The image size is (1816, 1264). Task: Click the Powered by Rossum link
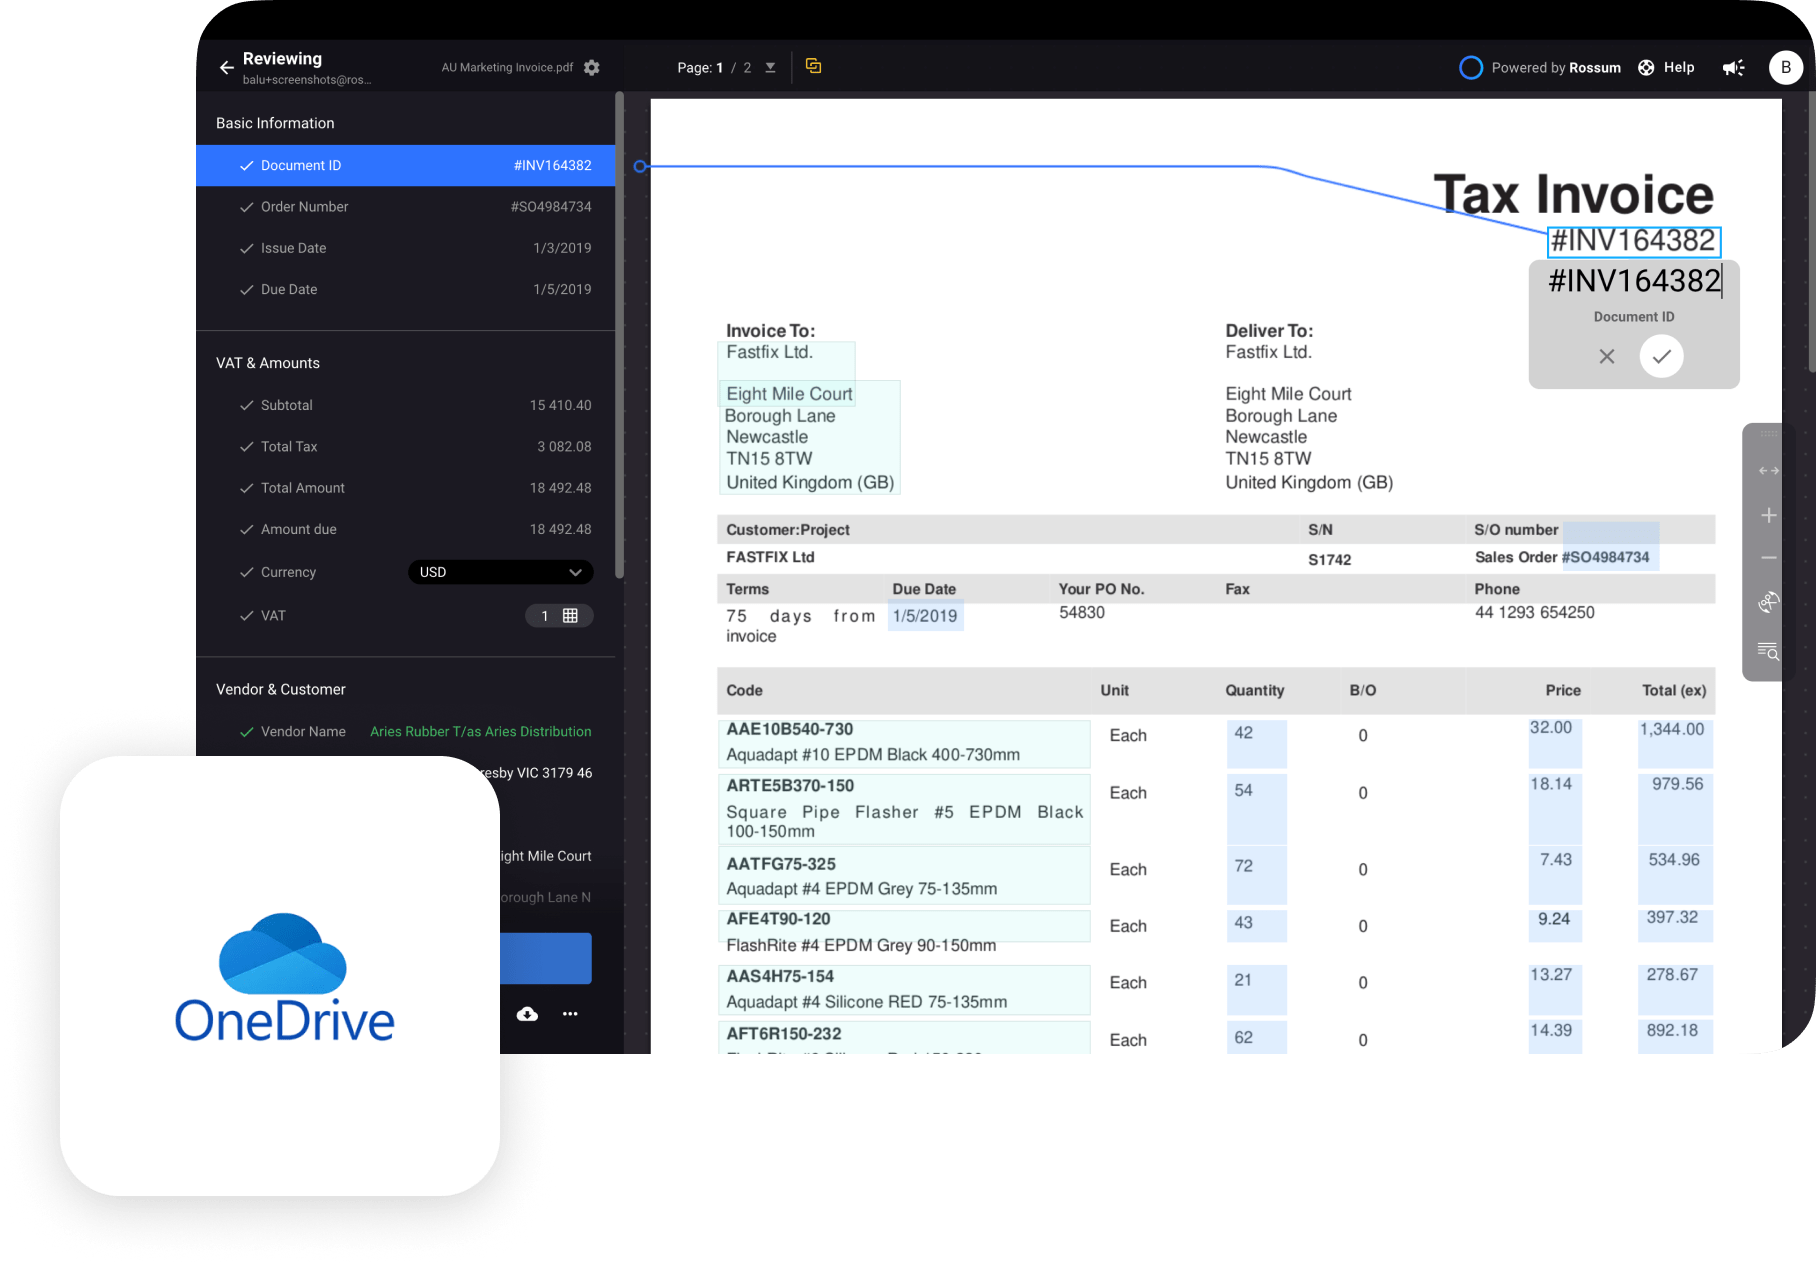click(x=1540, y=67)
